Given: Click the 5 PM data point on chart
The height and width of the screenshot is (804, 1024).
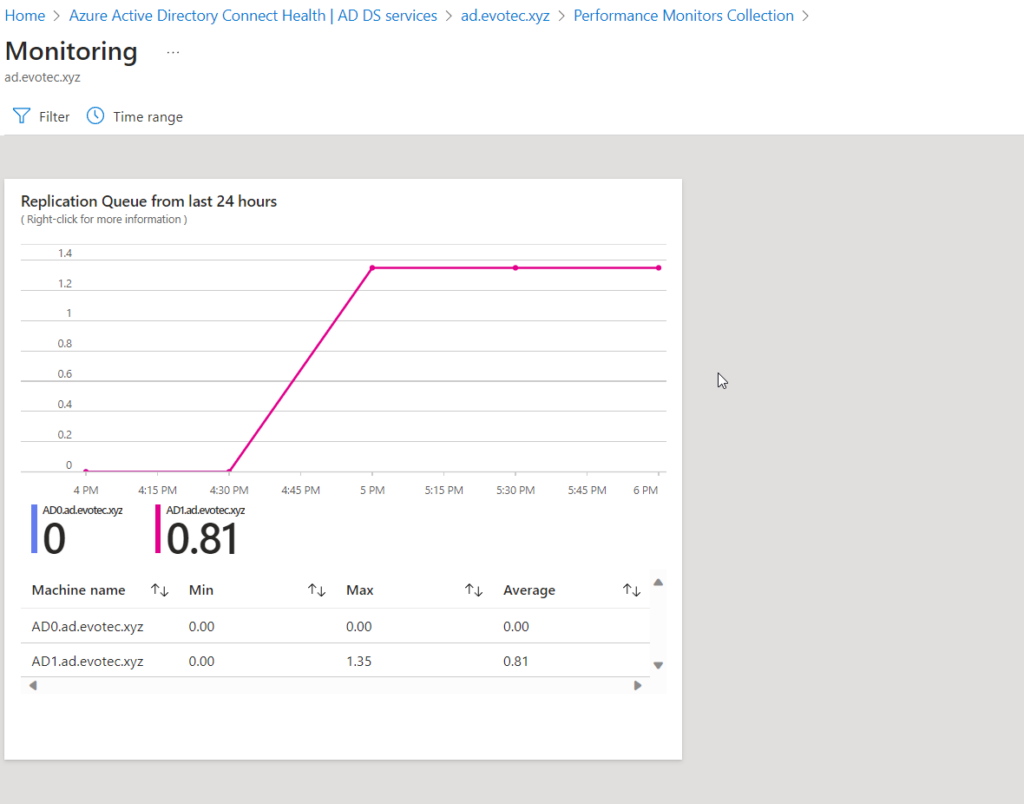Looking at the screenshot, I should click(372, 268).
